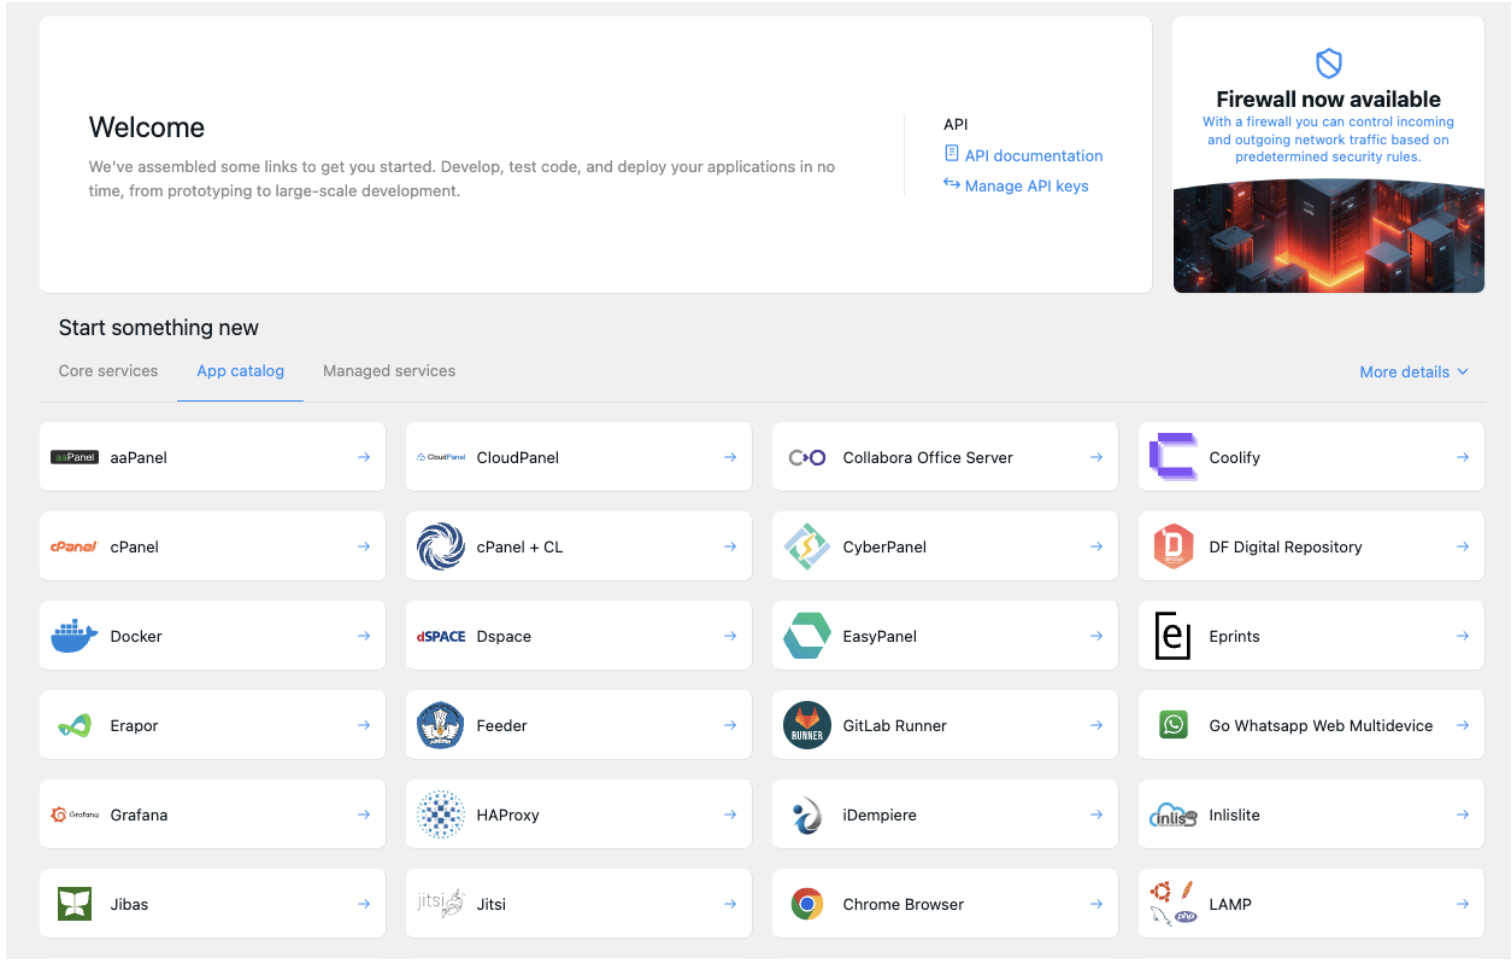Click the aaPanel logo icon
Viewport: 1512px width, 966px height.
point(74,457)
